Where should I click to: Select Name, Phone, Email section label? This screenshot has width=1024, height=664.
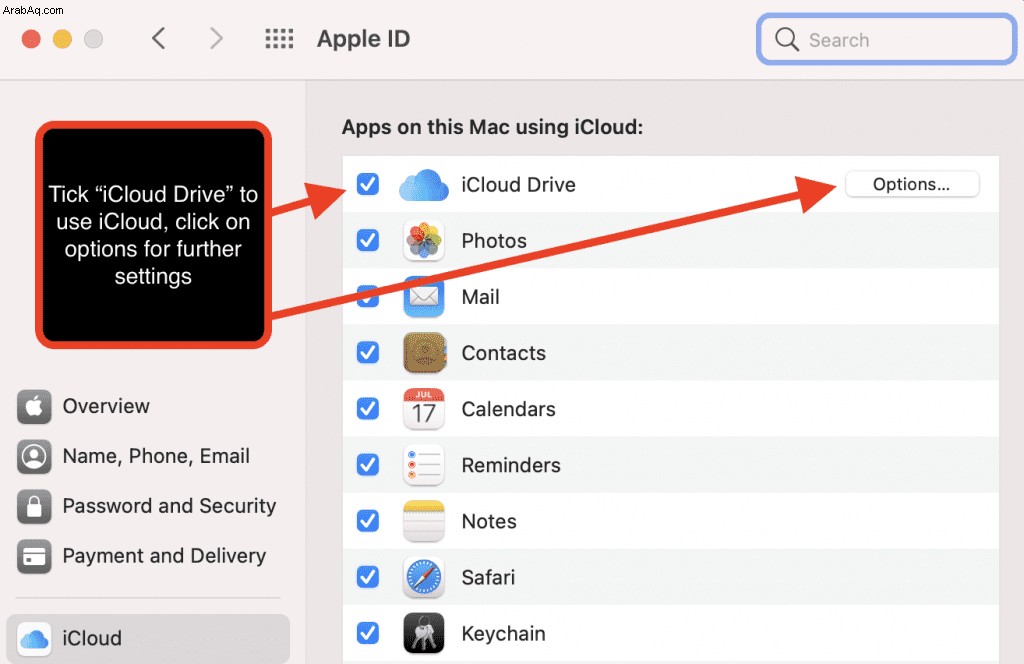tap(156, 456)
